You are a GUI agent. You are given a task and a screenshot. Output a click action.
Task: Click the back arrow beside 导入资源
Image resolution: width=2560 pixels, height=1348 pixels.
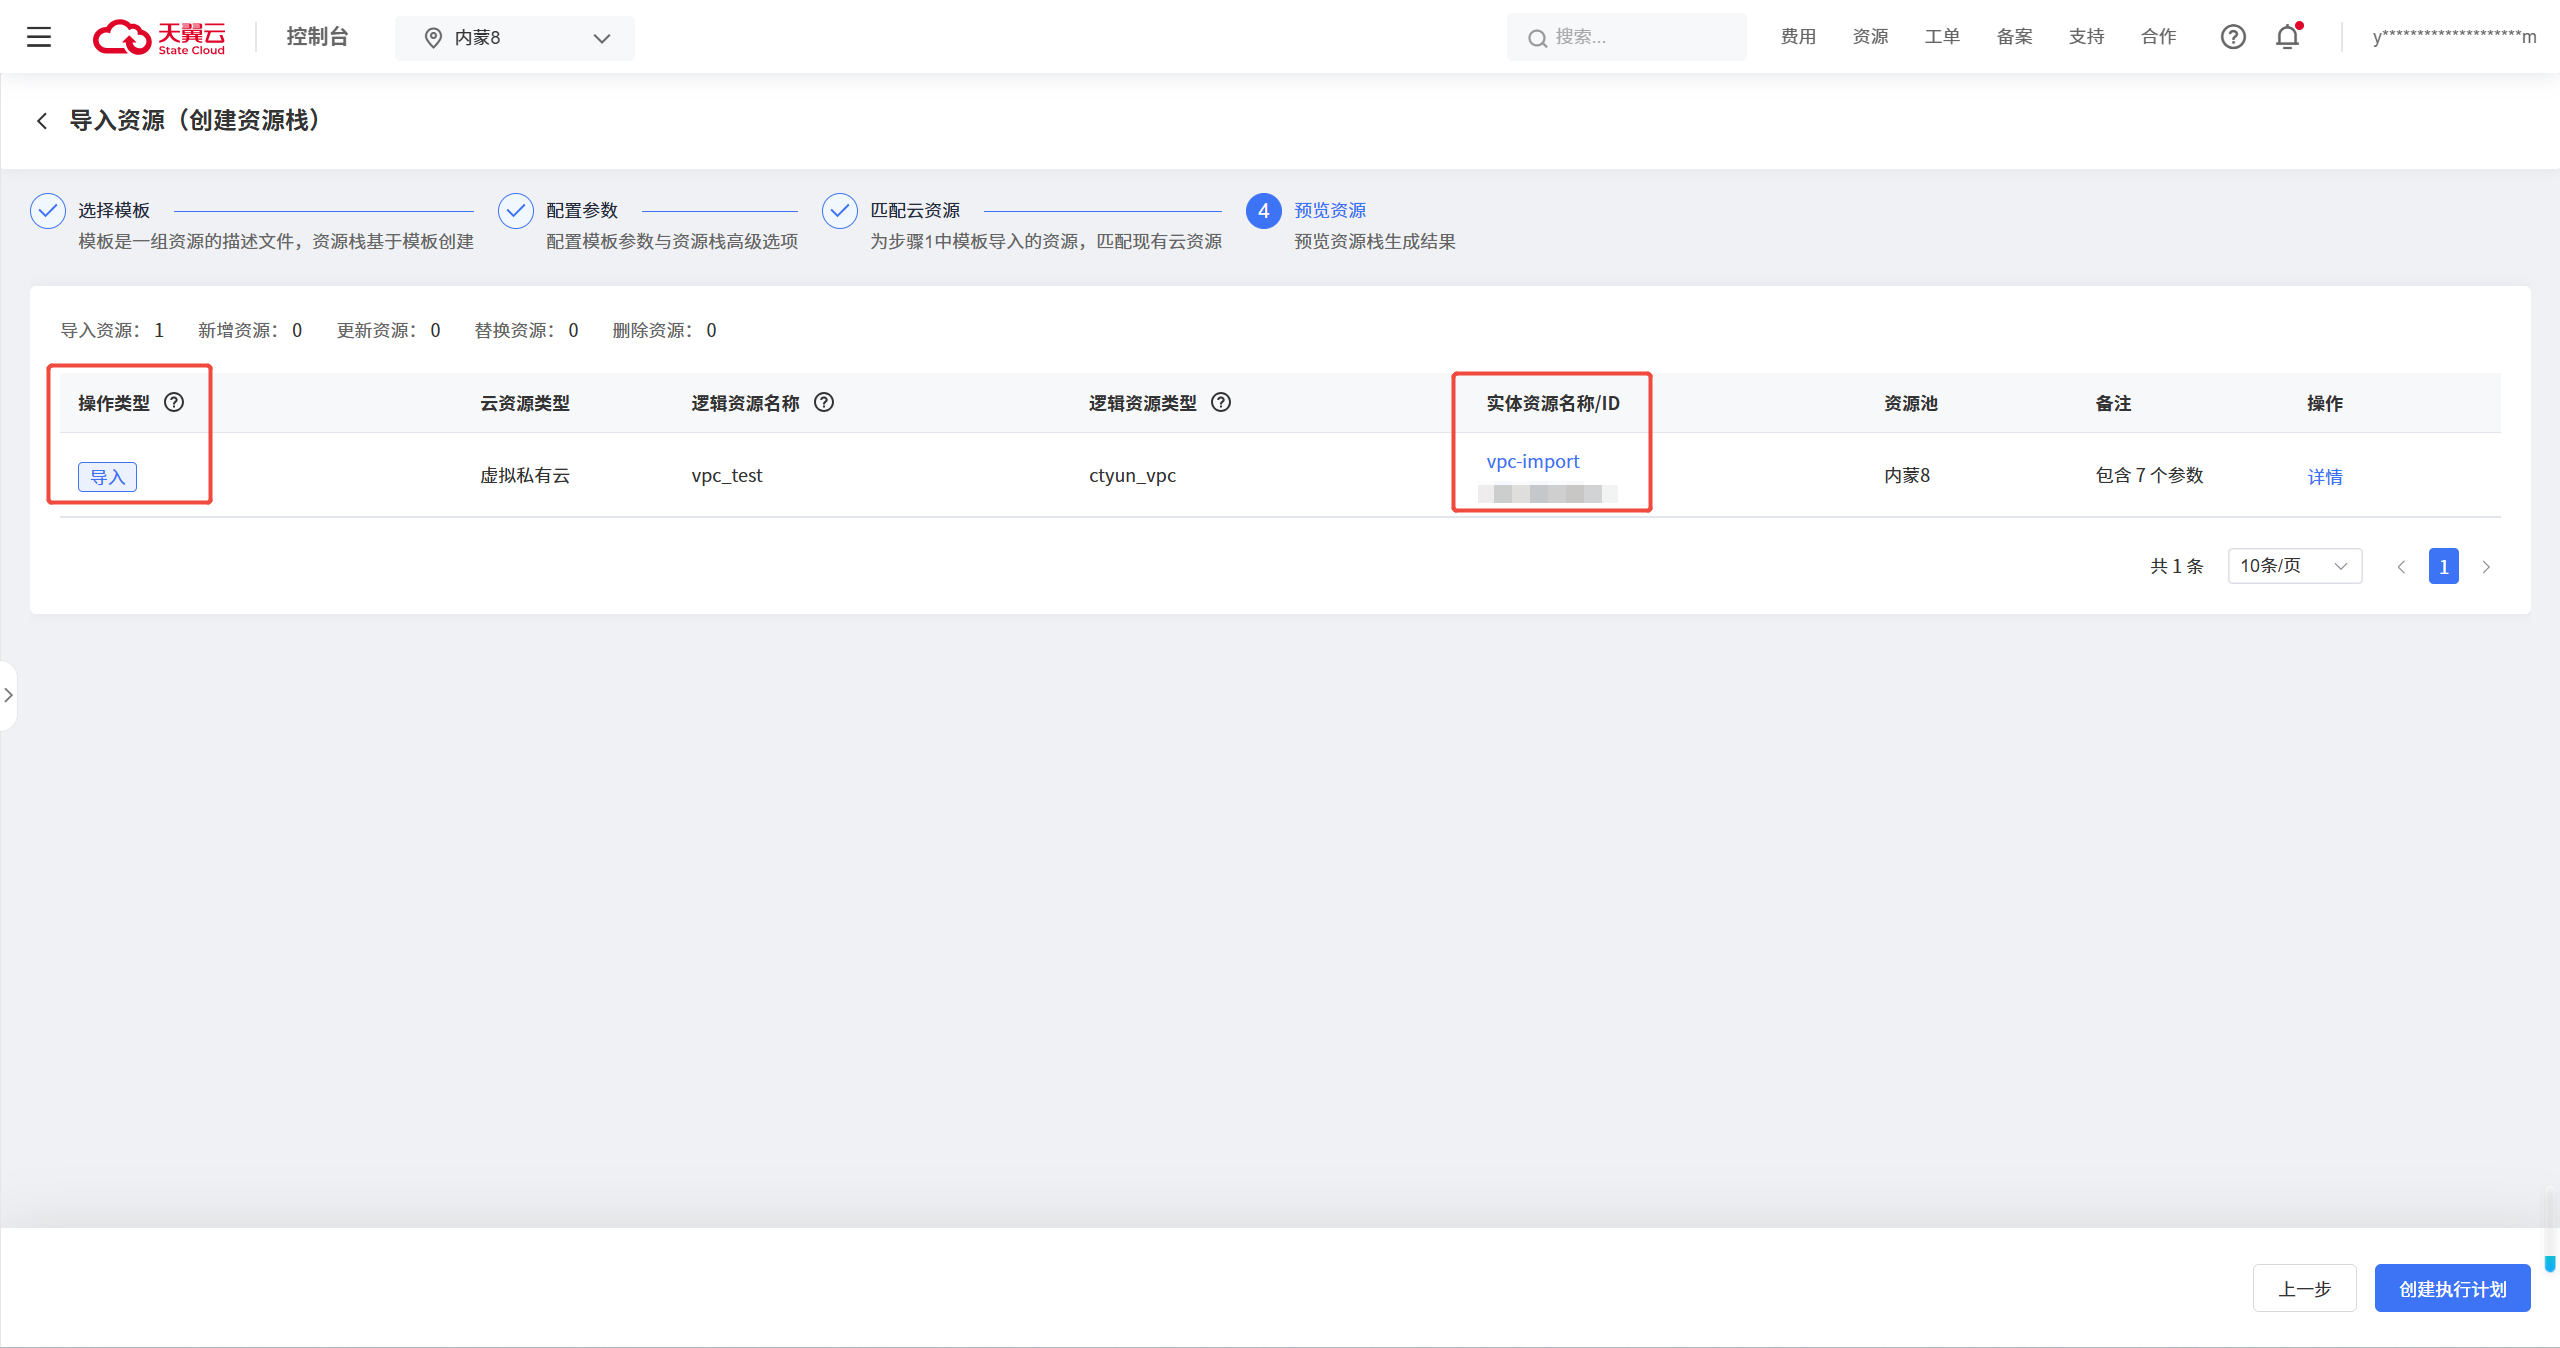(x=42, y=121)
